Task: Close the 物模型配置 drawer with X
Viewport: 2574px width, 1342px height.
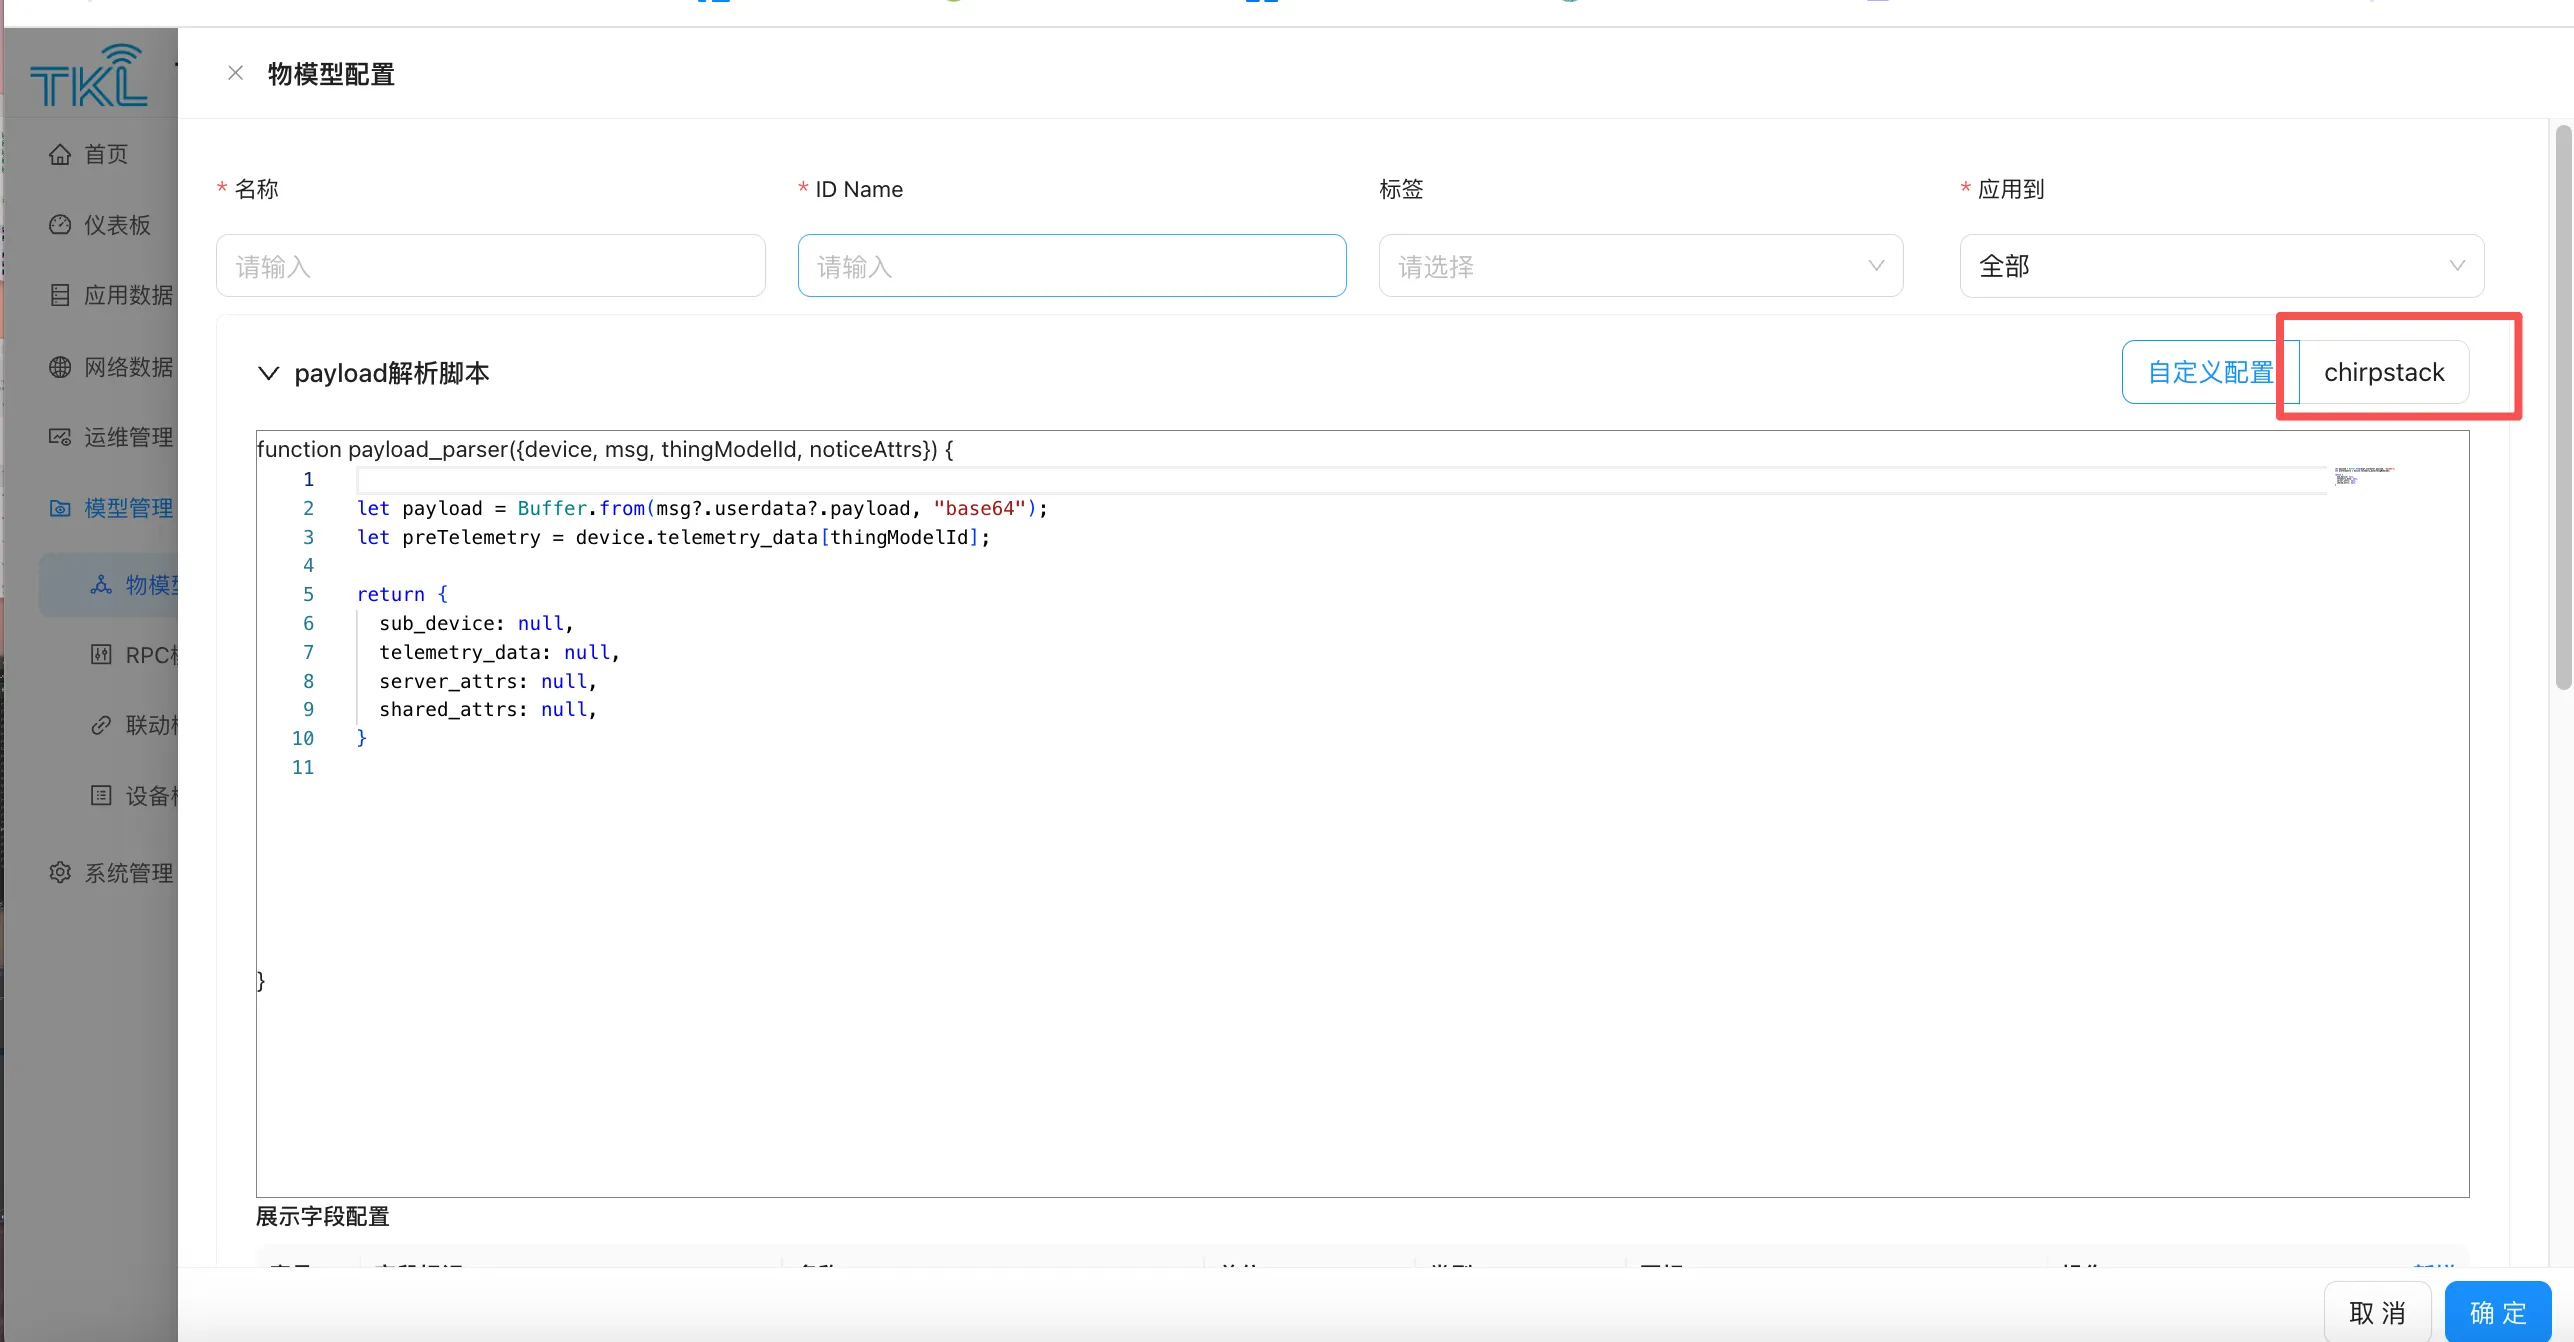Action: tap(235, 73)
